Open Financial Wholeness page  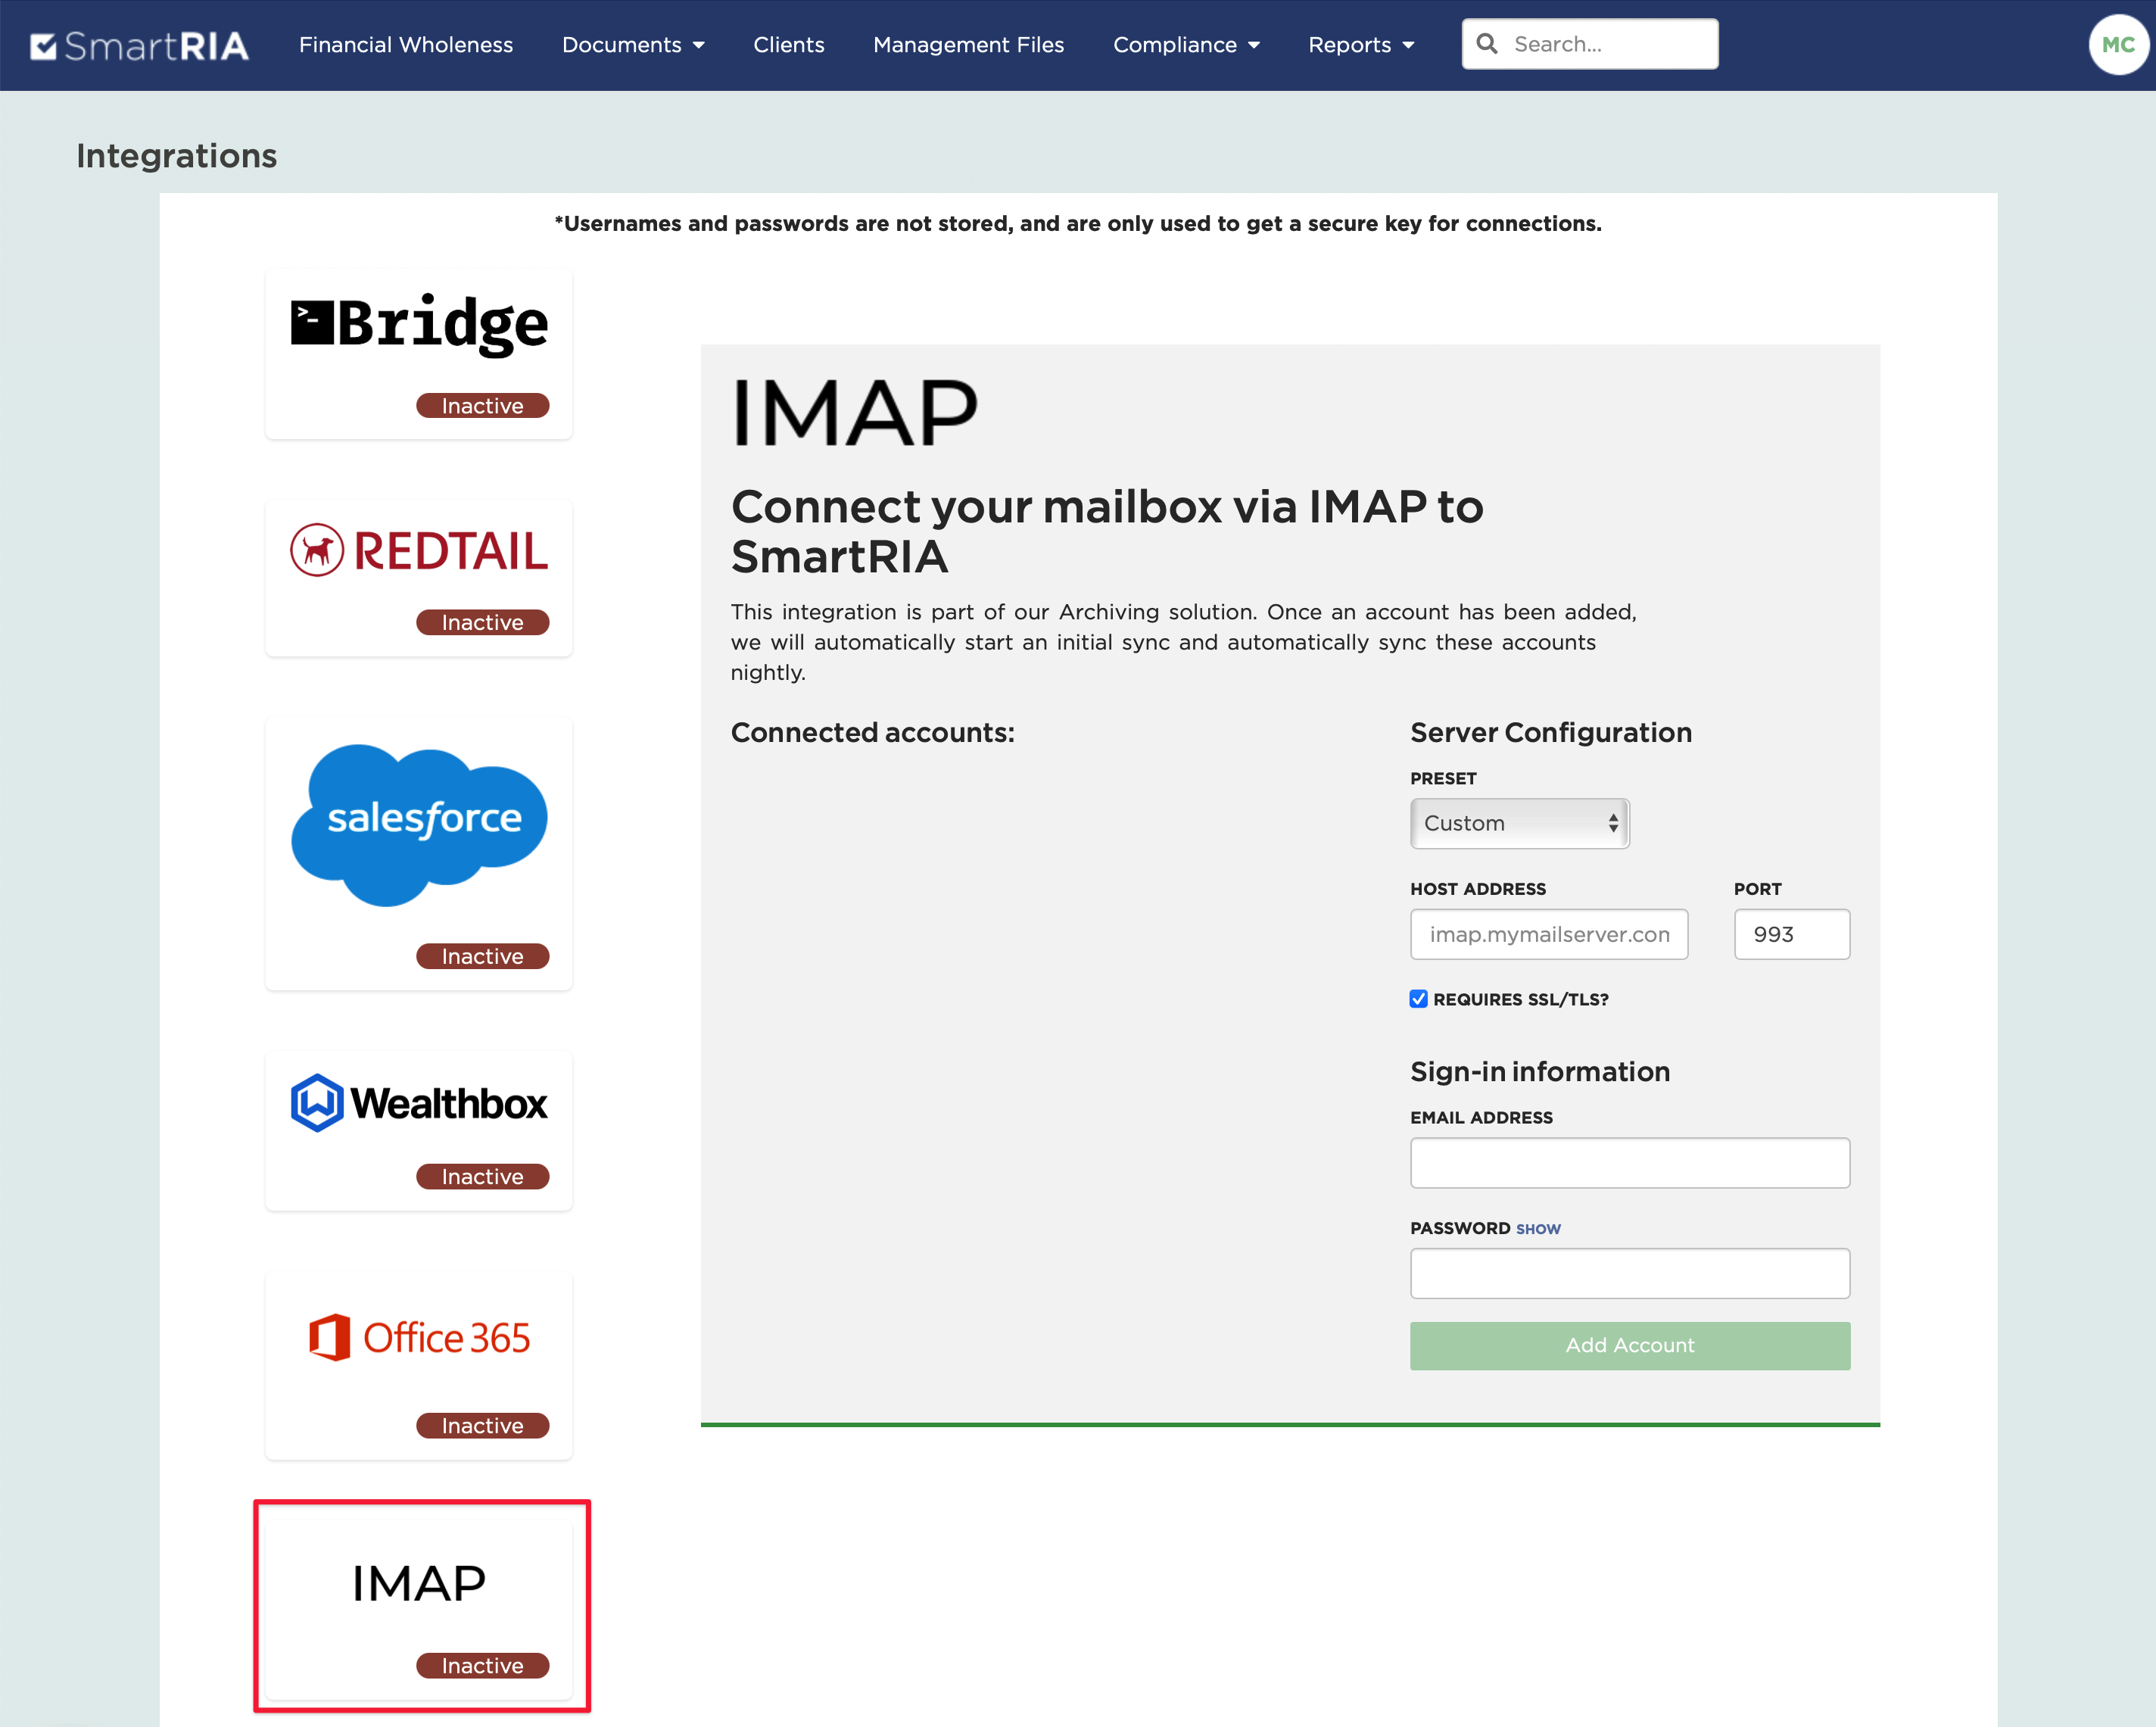click(406, 45)
